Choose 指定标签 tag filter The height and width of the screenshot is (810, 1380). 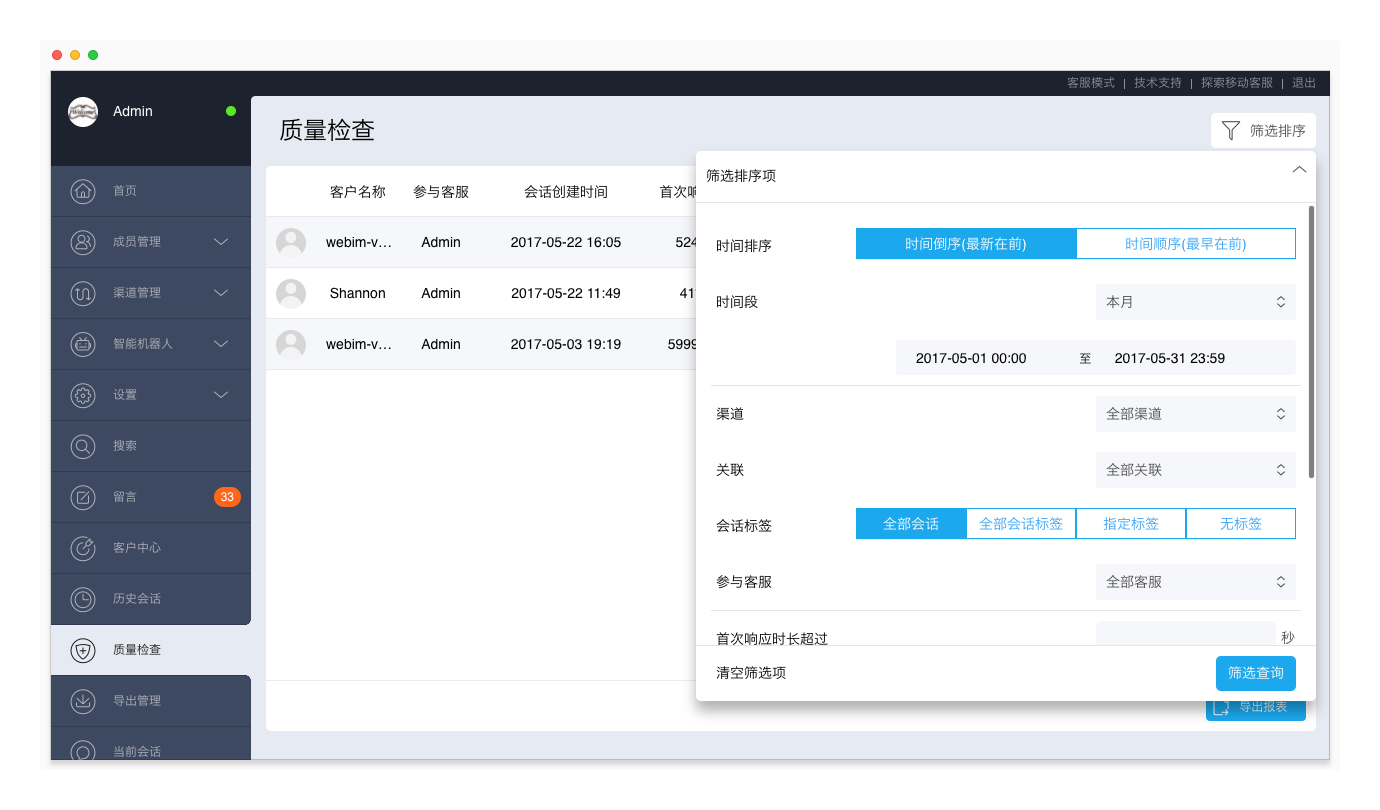(x=1131, y=524)
